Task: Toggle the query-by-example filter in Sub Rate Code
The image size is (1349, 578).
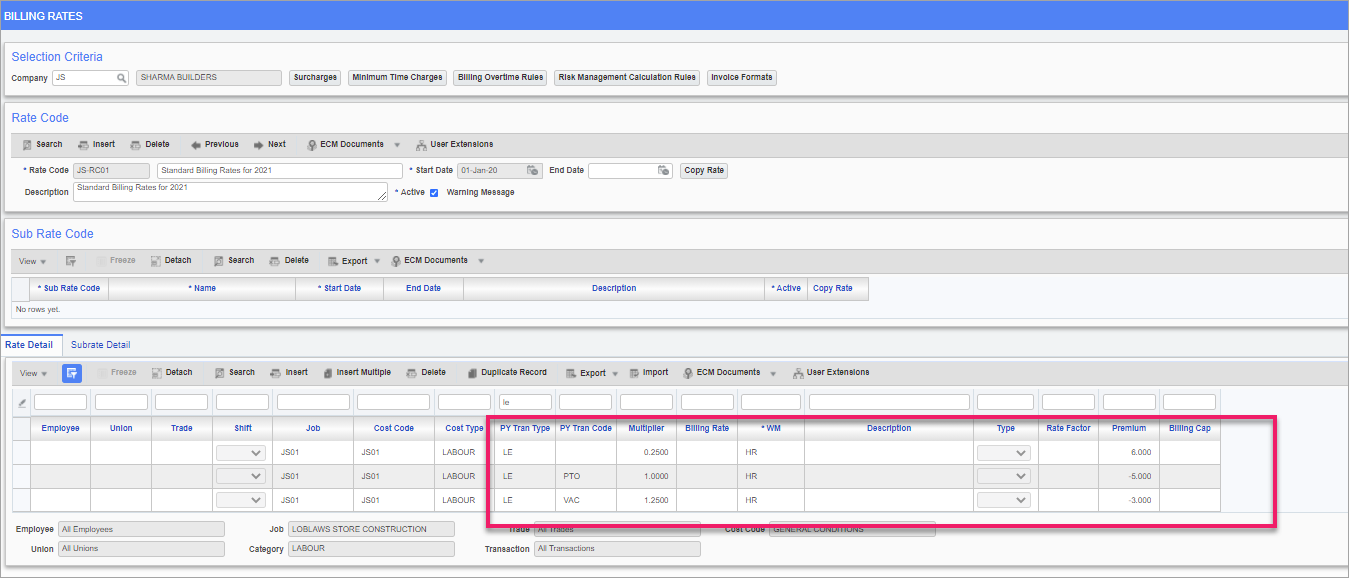Action: 71,261
